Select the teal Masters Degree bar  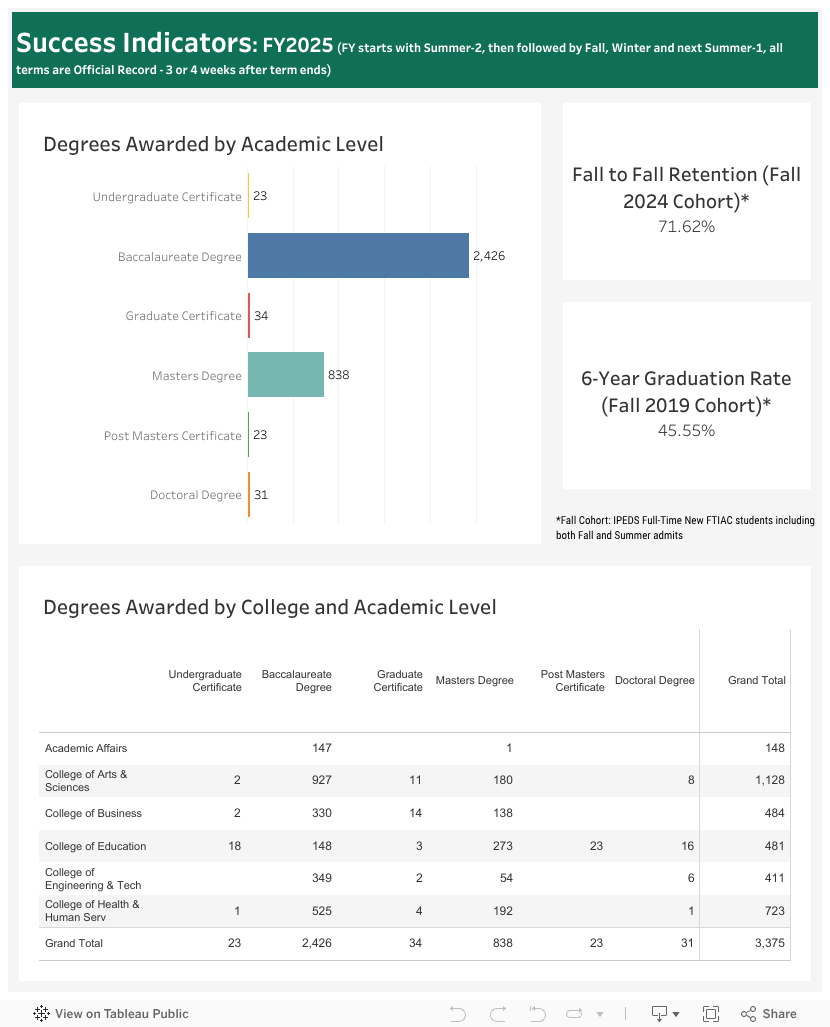click(x=286, y=375)
